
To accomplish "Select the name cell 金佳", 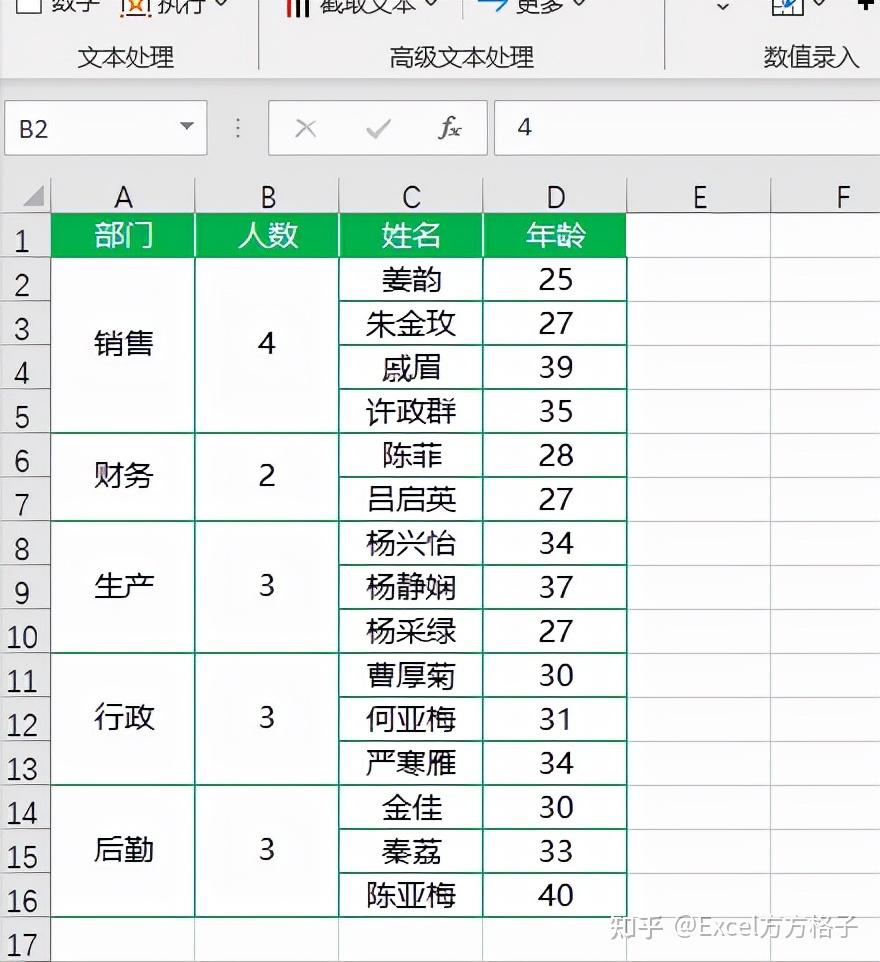I will coord(411,807).
